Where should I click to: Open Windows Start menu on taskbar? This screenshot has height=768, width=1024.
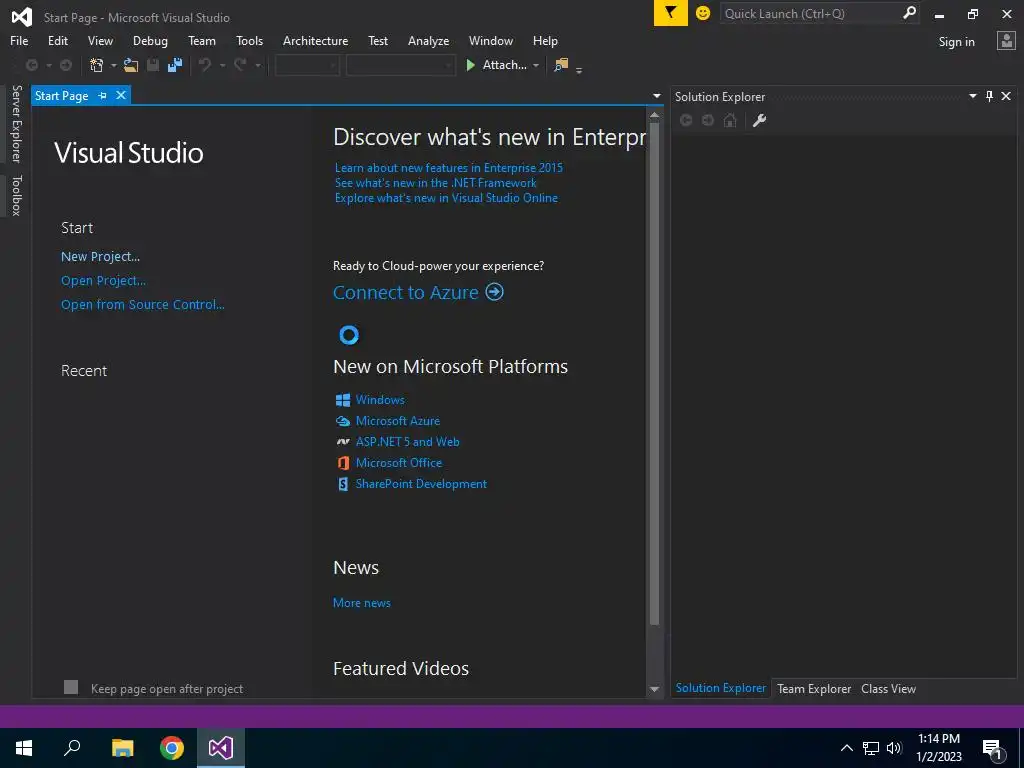(24, 748)
